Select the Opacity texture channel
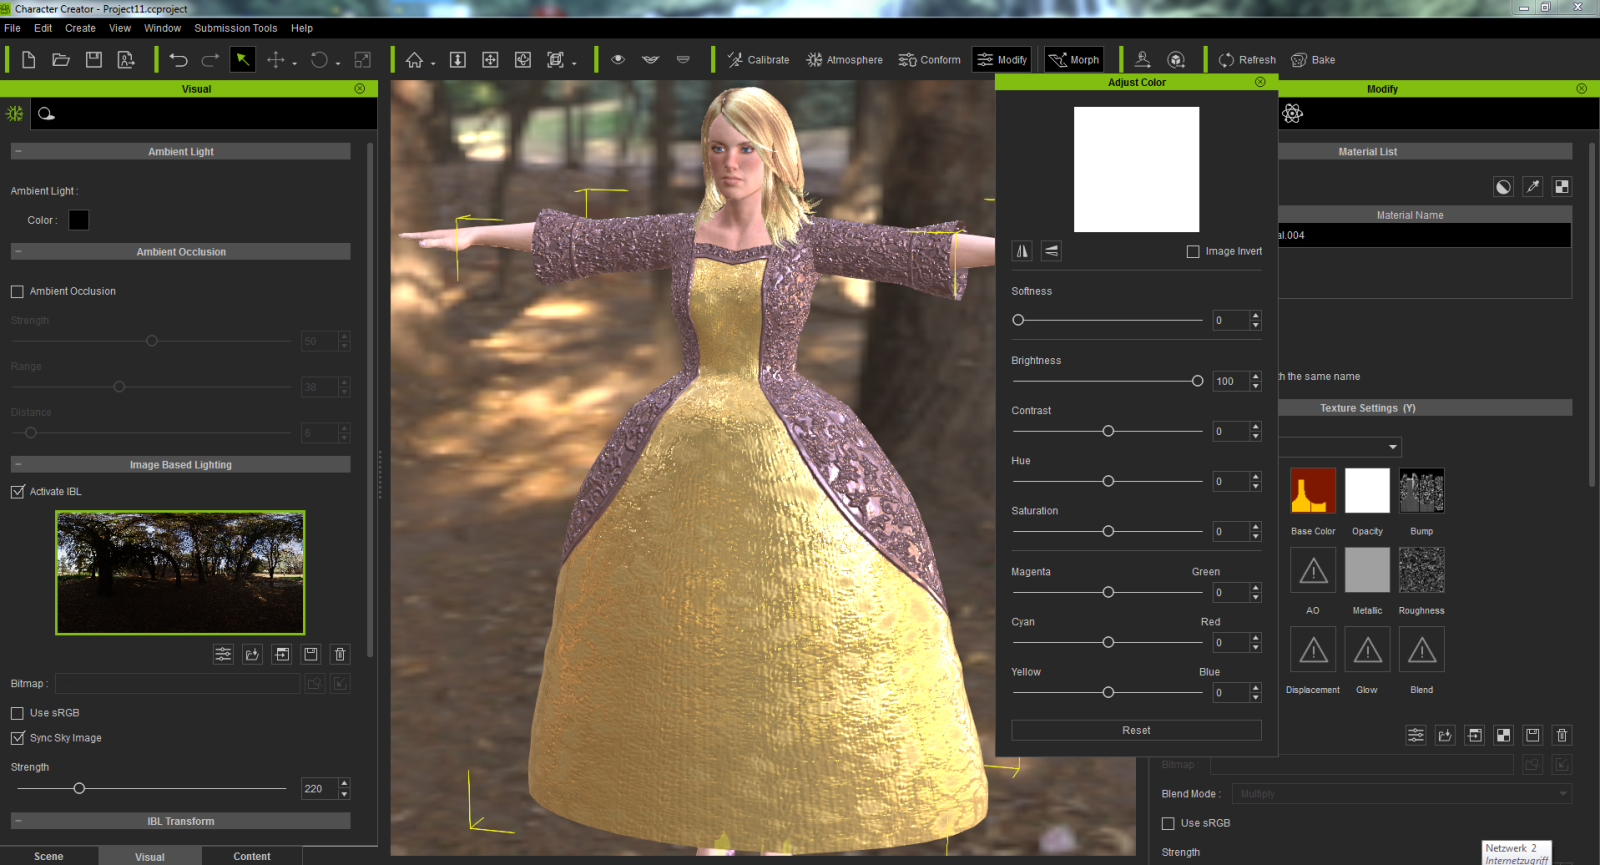Image resolution: width=1600 pixels, height=865 pixels. tap(1367, 491)
